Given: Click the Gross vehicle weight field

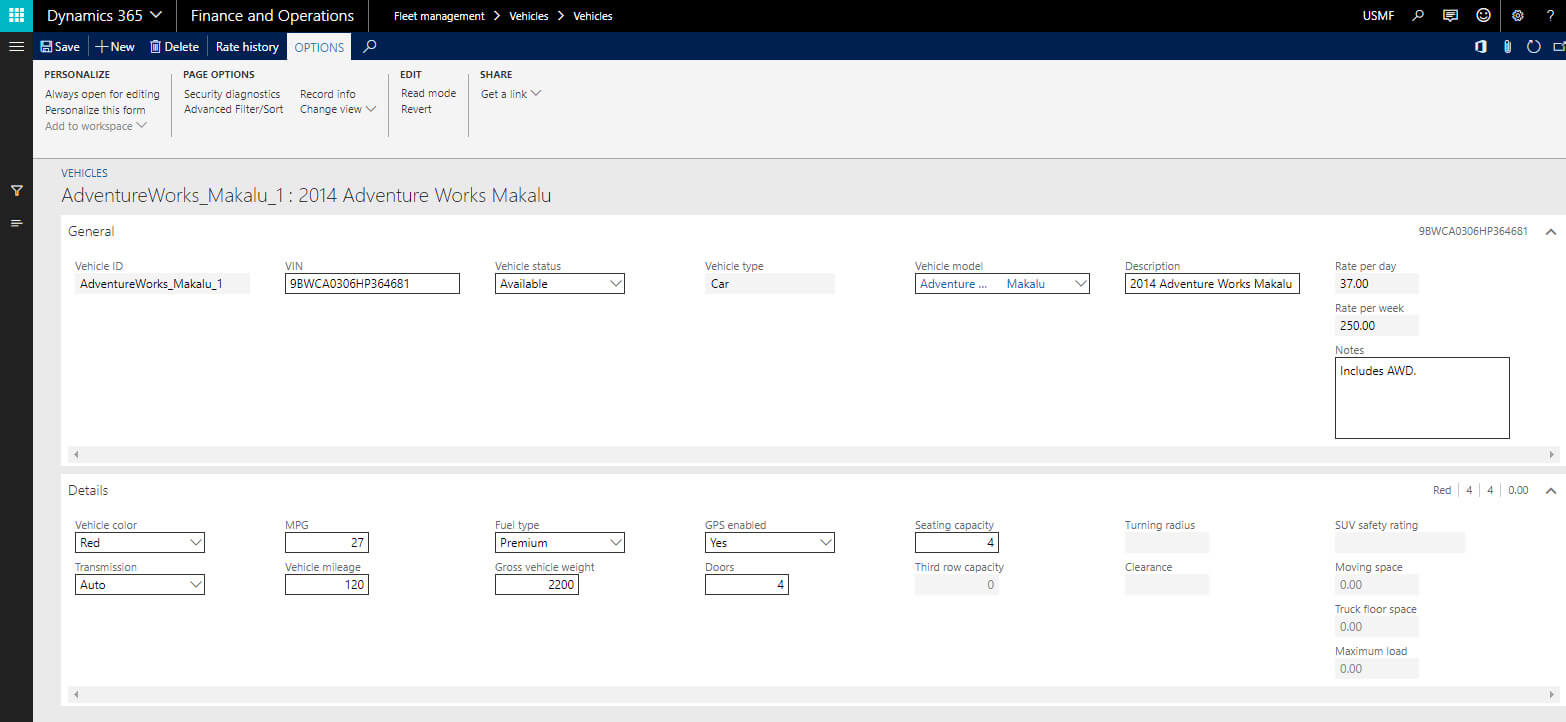Looking at the screenshot, I should coord(537,585).
